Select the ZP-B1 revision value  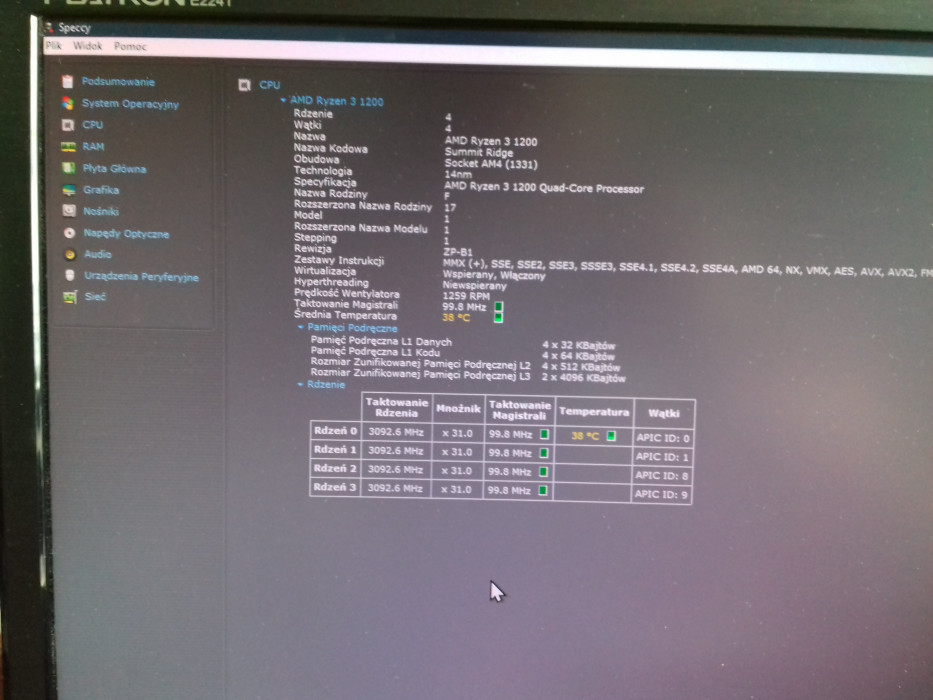(458, 252)
